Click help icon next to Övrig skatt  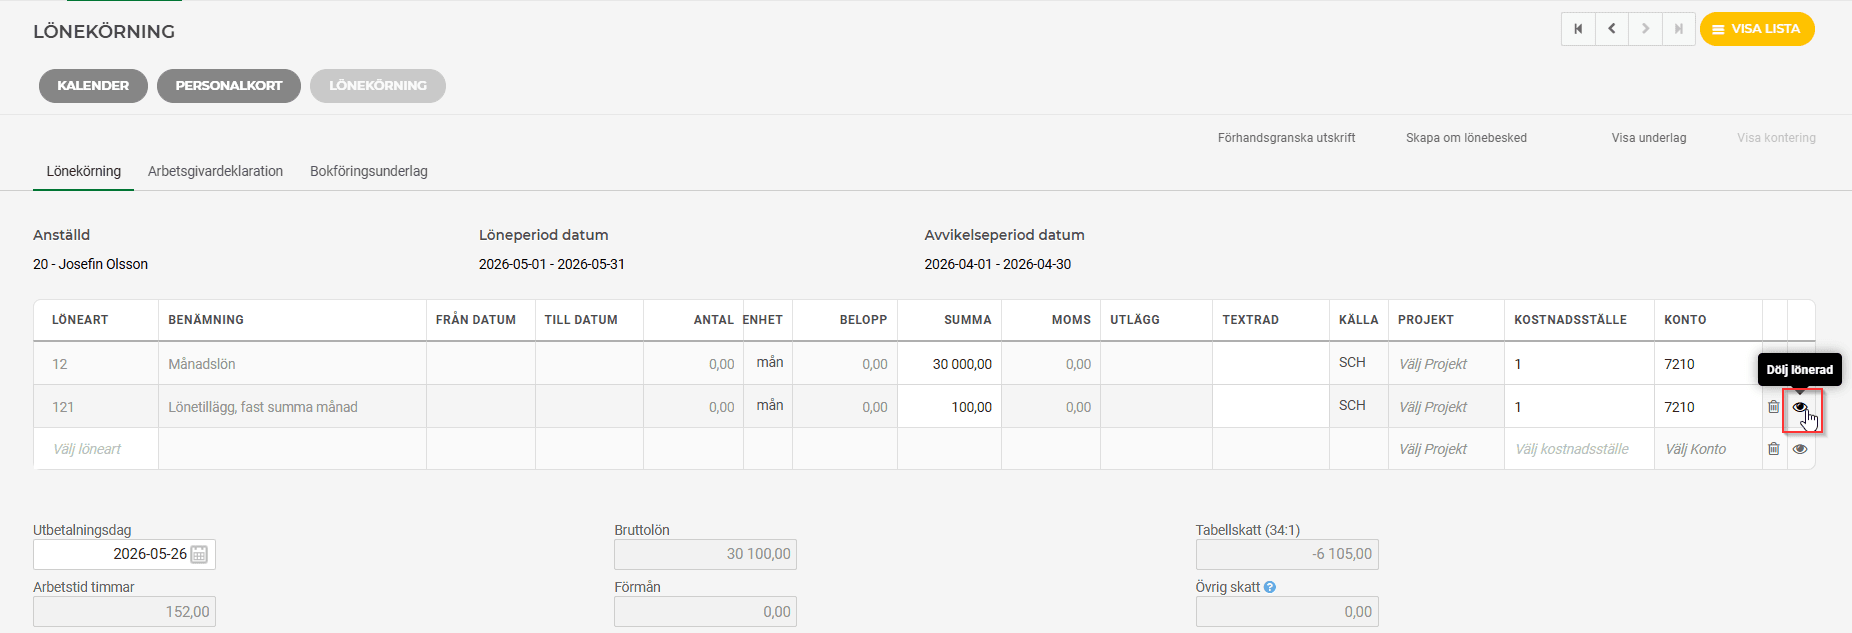(x=1270, y=587)
